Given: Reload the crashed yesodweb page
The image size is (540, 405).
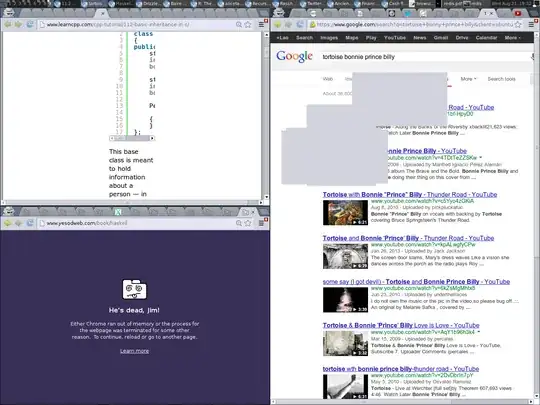Looking at the screenshot, I should click(x=30, y=223).
